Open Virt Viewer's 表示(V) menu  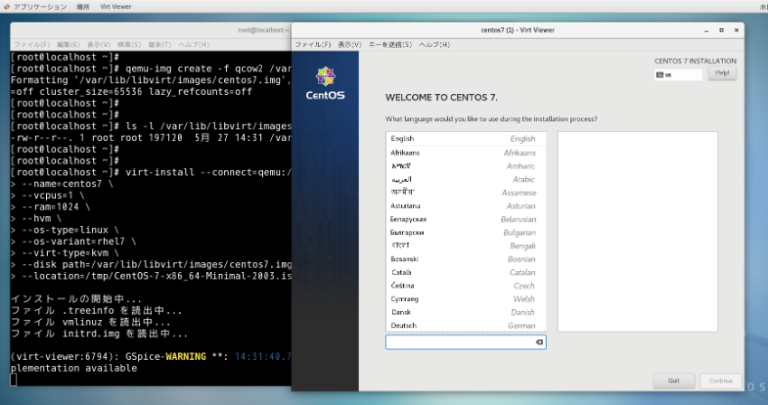349,45
